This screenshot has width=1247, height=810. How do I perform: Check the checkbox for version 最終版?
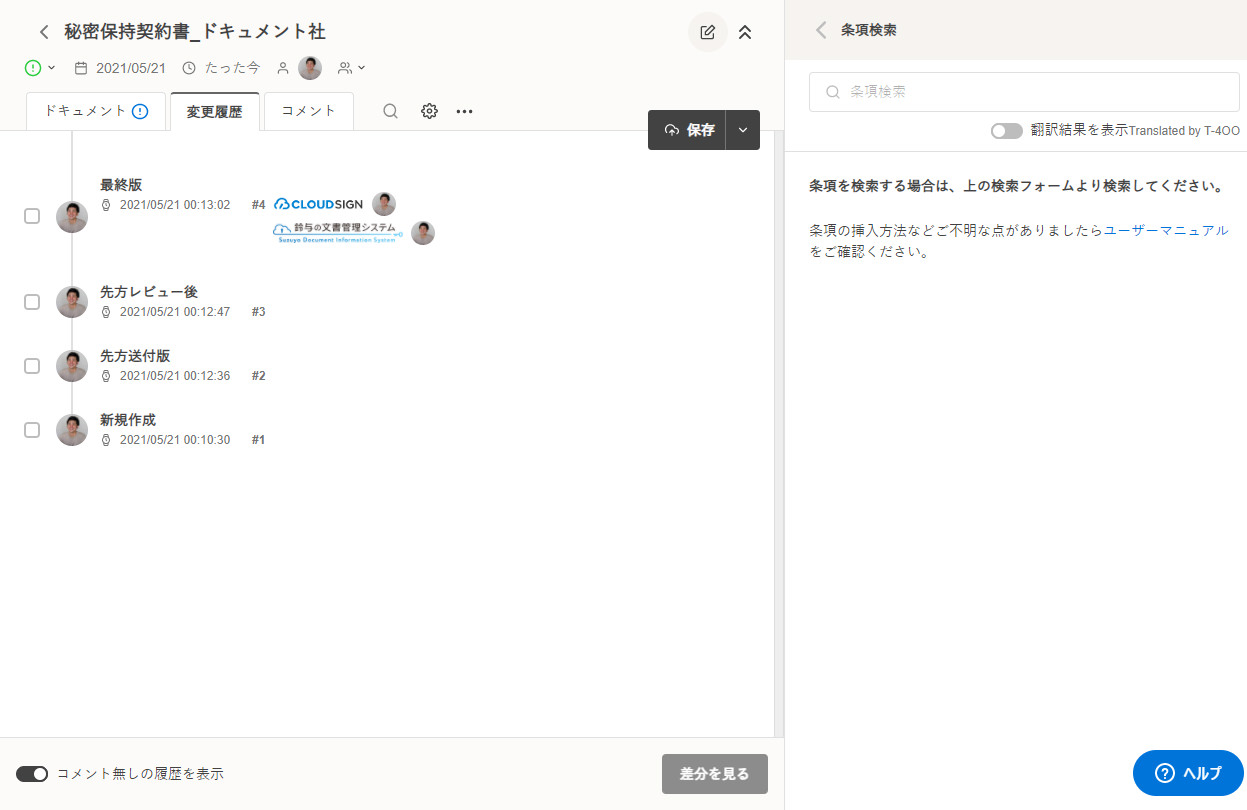click(x=31, y=215)
